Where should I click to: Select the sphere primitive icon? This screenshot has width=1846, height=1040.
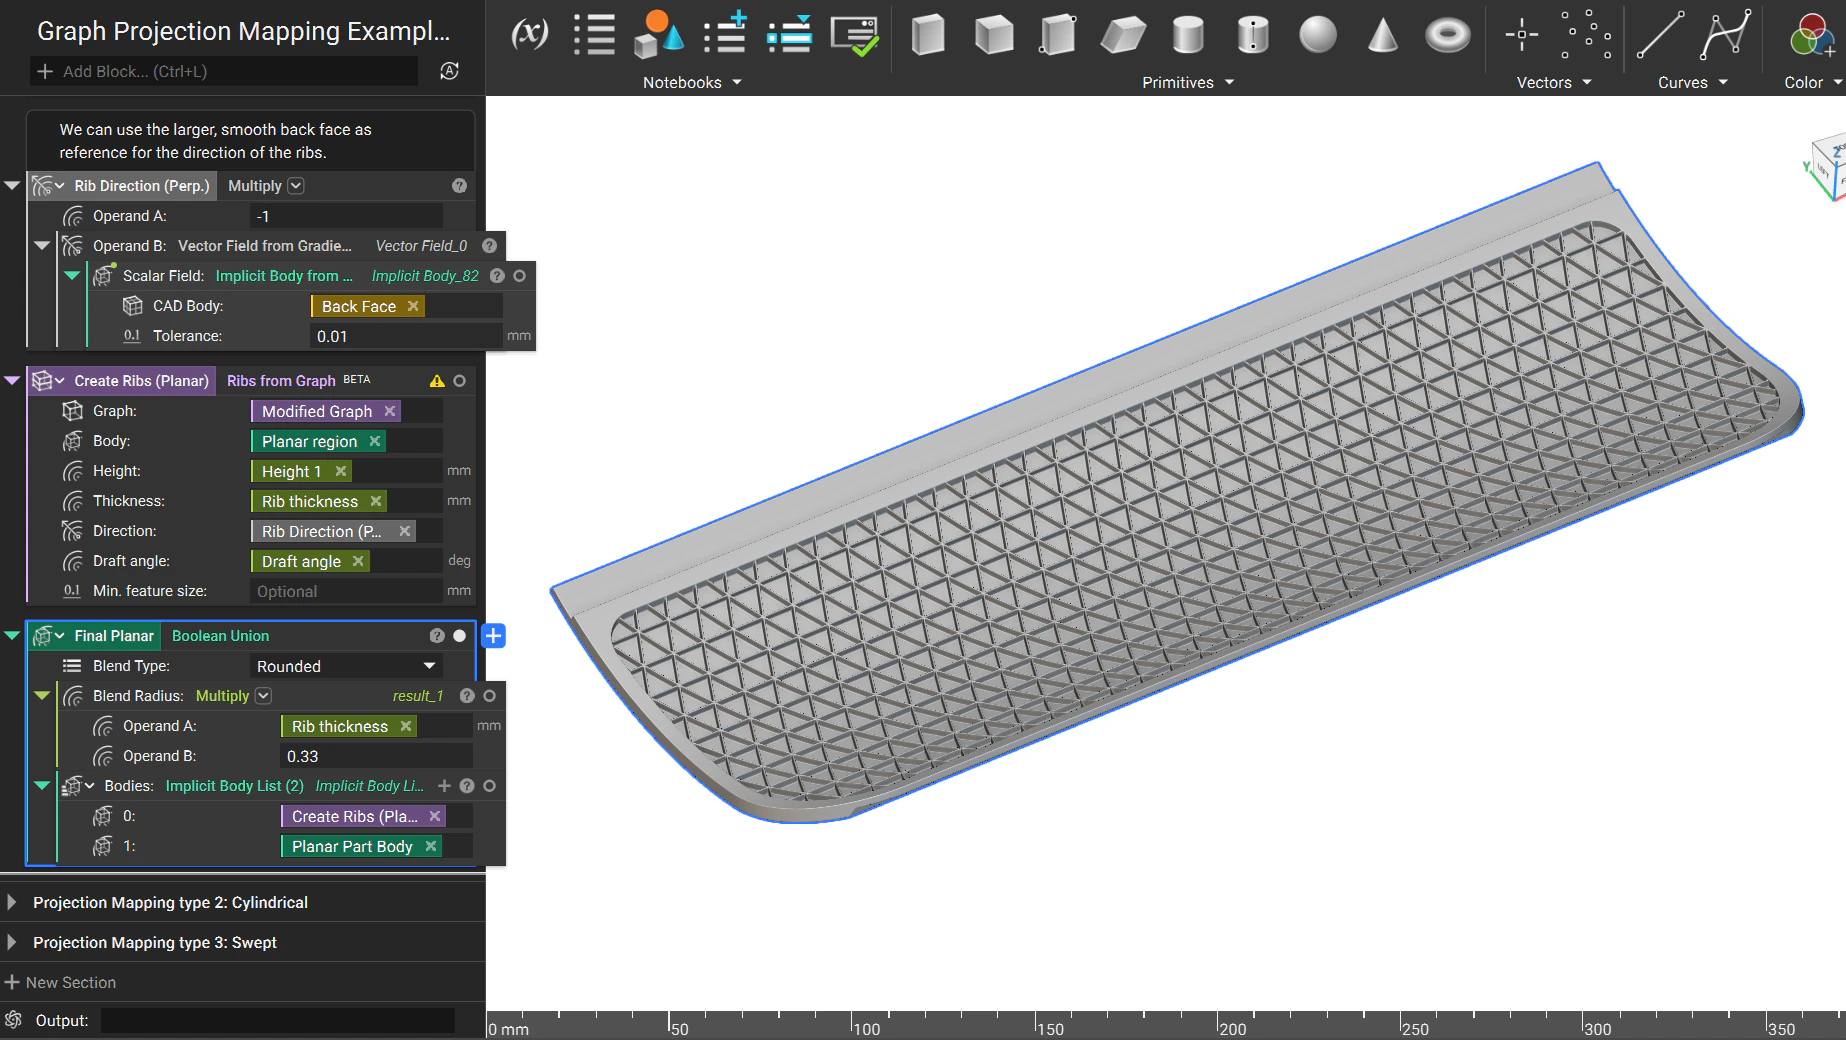tap(1317, 35)
